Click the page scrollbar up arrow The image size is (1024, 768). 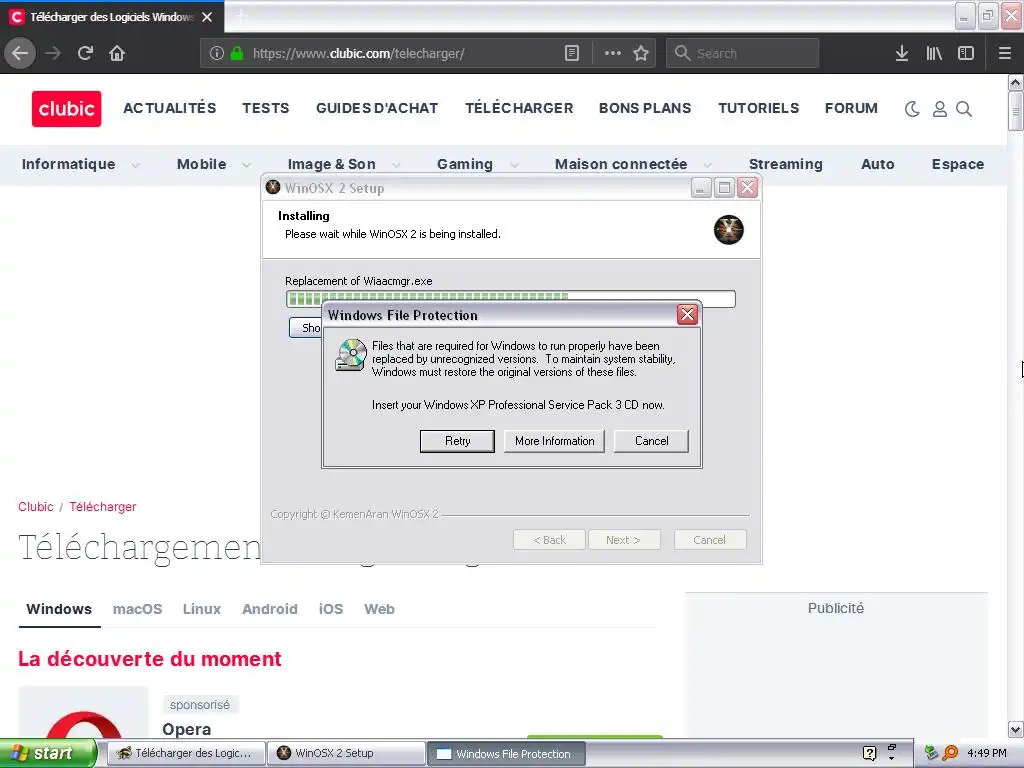[x=1015, y=82]
